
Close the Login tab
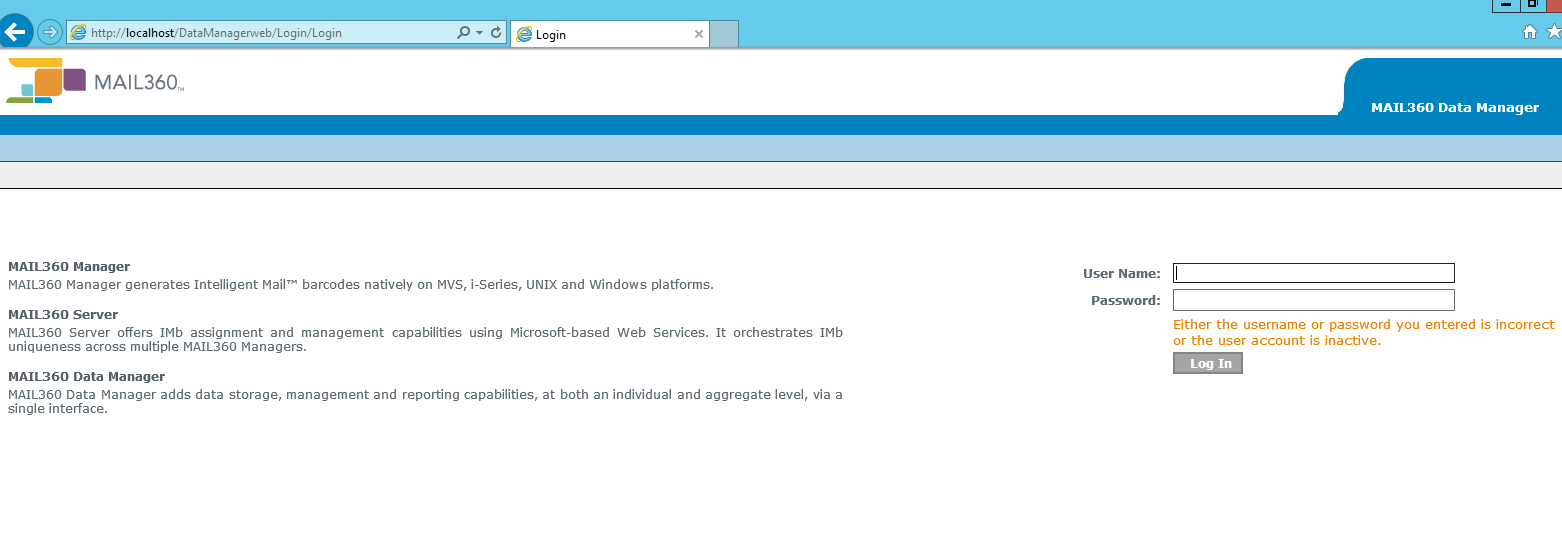pos(699,34)
